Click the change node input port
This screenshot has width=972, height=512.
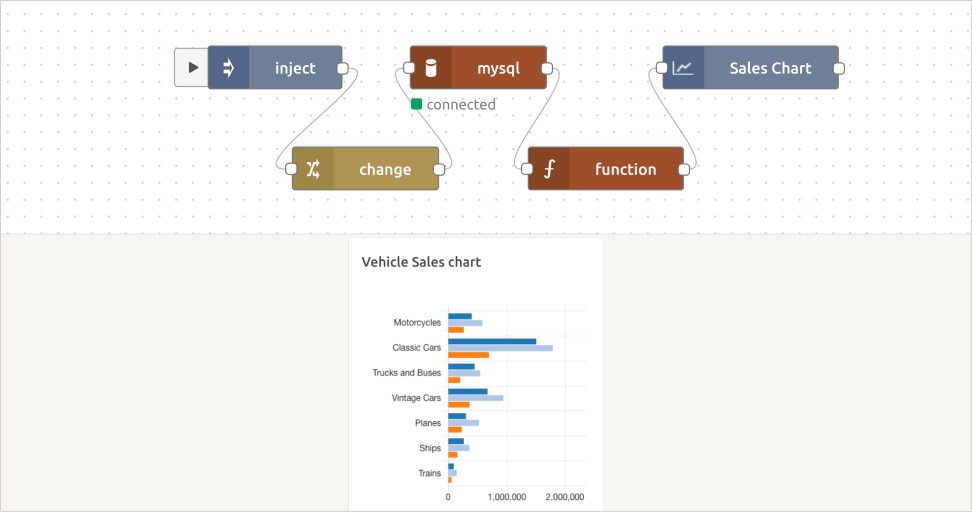pos(291,169)
